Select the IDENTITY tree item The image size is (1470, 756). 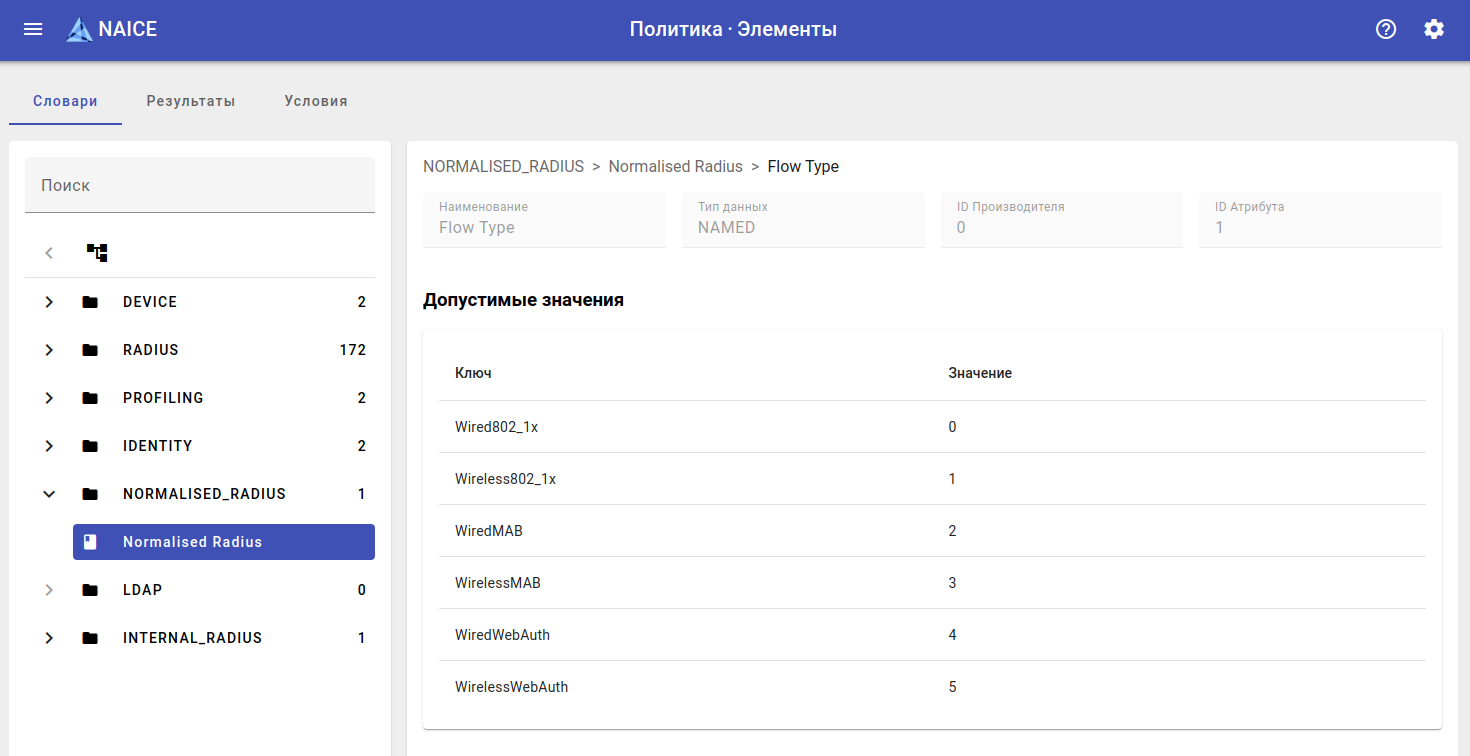click(x=158, y=446)
